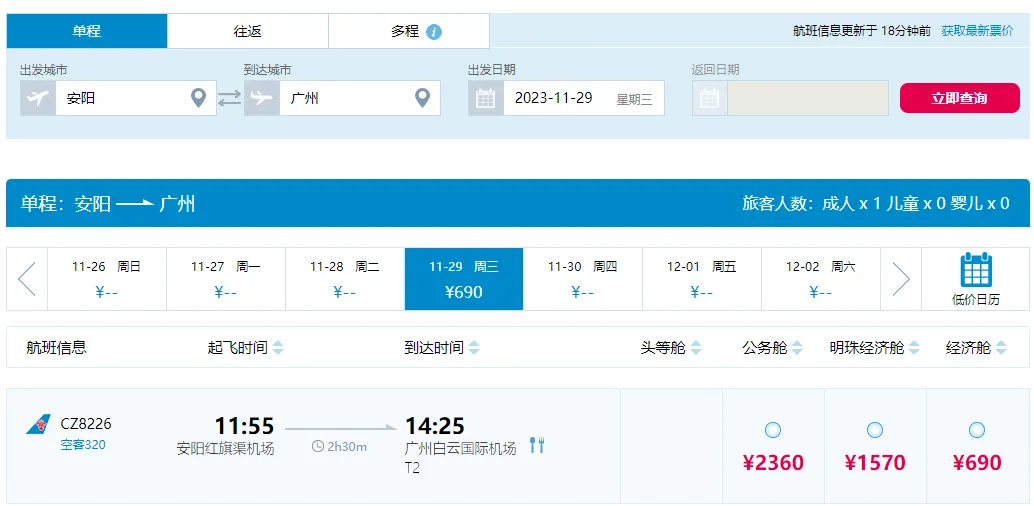The width and height of the screenshot is (1034, 506).
Task: Select date 12-02 周六
Action: coord(821,278)
